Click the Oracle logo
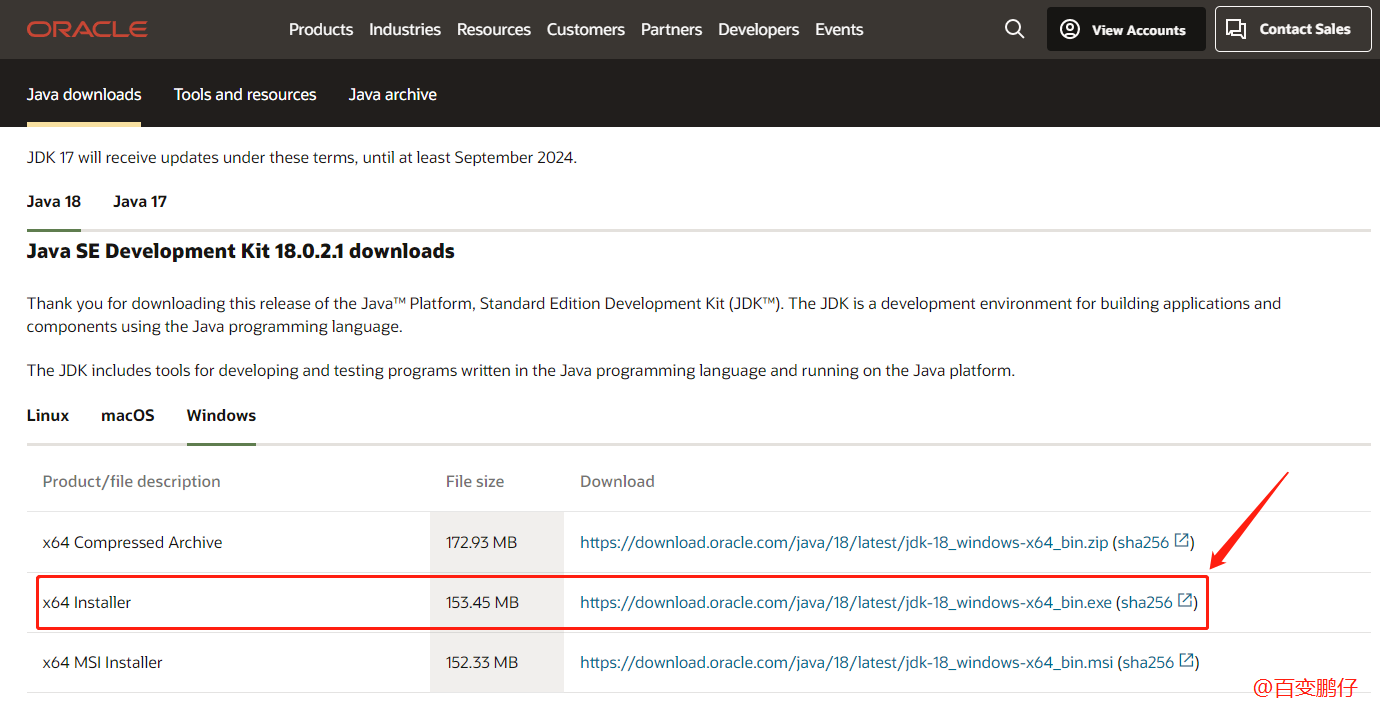Viewport: 1380px width, 723px height. click(x=87, y=30)
